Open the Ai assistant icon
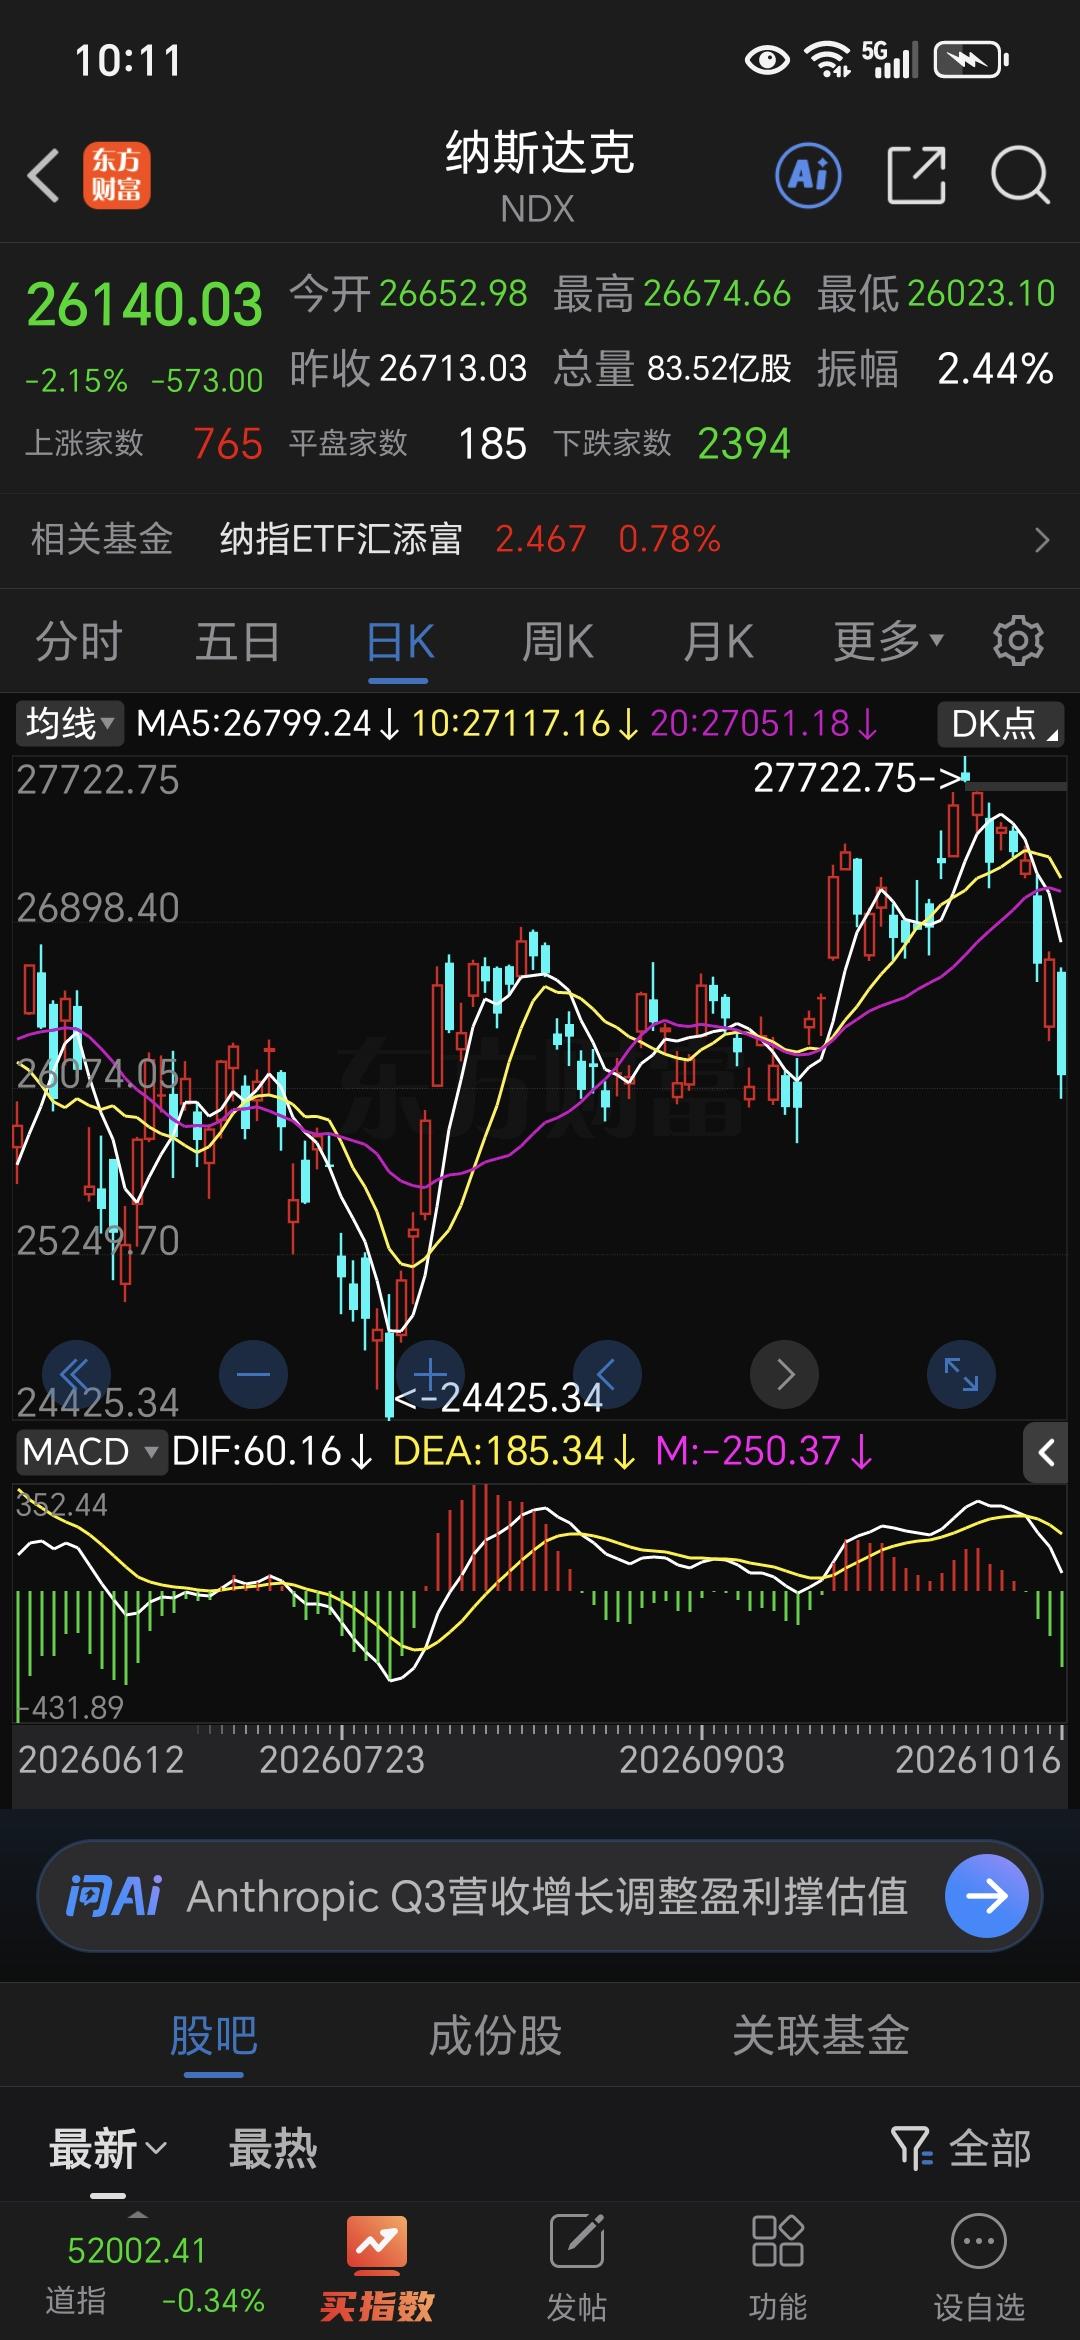The width and height of the screenshot is (1080, 2340). (x=808, y=175)
